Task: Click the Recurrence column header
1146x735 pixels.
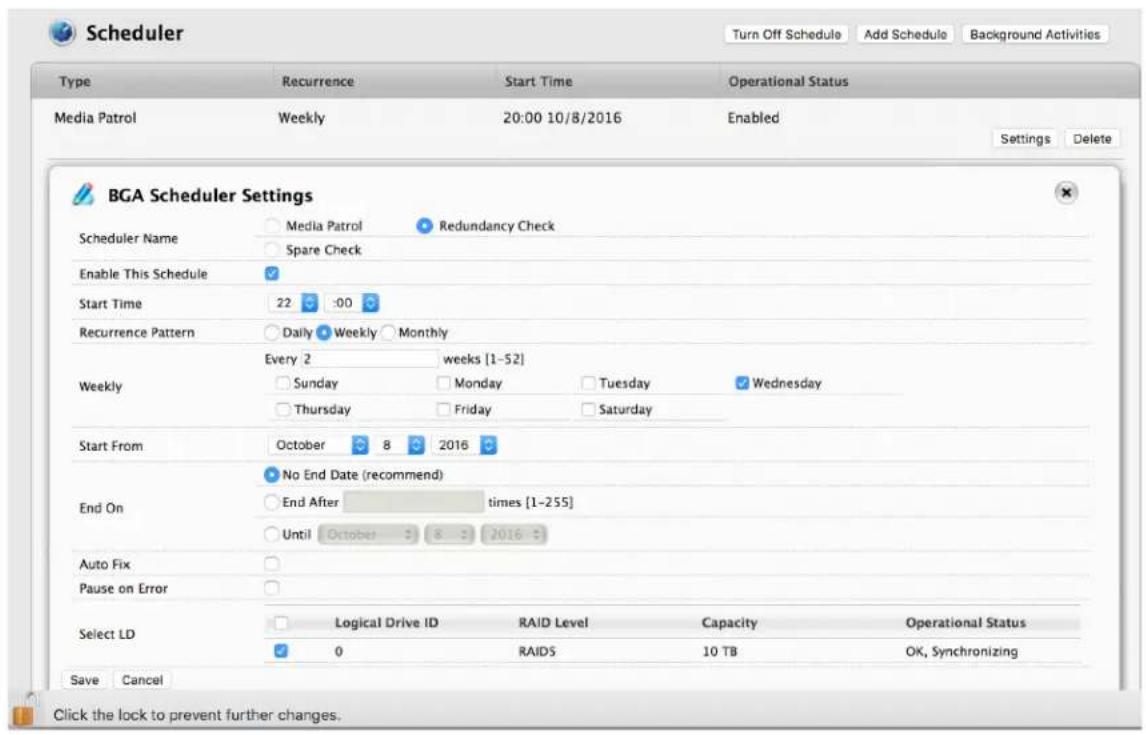Action: click(x=318, y=81)
